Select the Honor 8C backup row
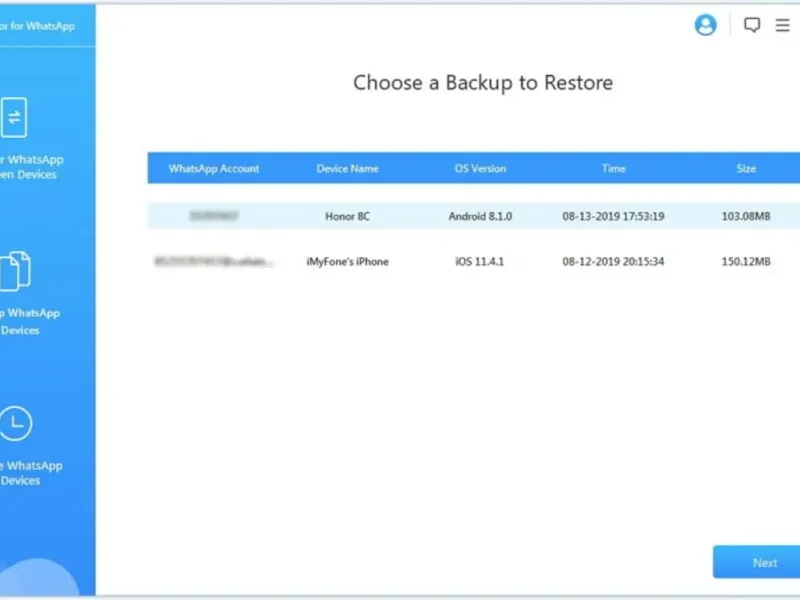800x600 pixels. pyautogui.click(x=474, y=216)
